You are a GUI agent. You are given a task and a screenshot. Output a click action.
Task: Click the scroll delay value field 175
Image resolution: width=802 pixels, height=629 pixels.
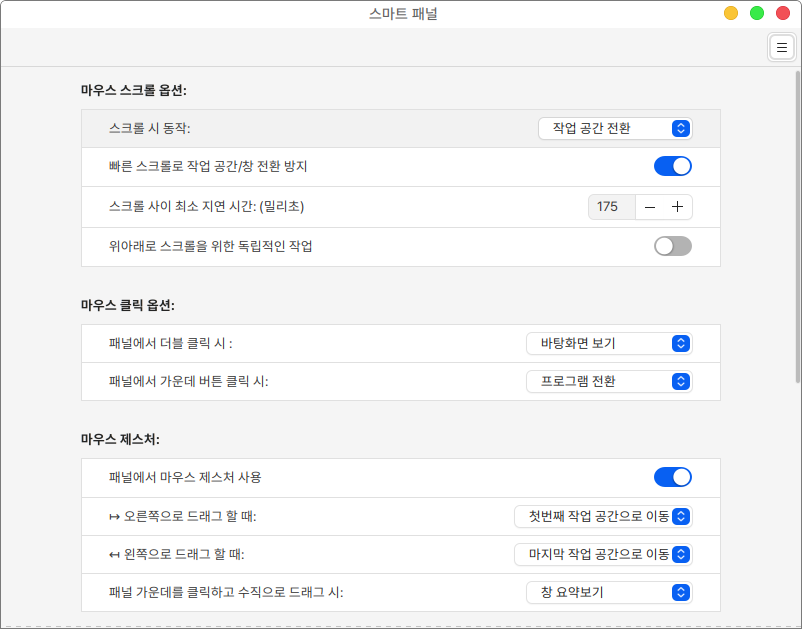[609, 207]
